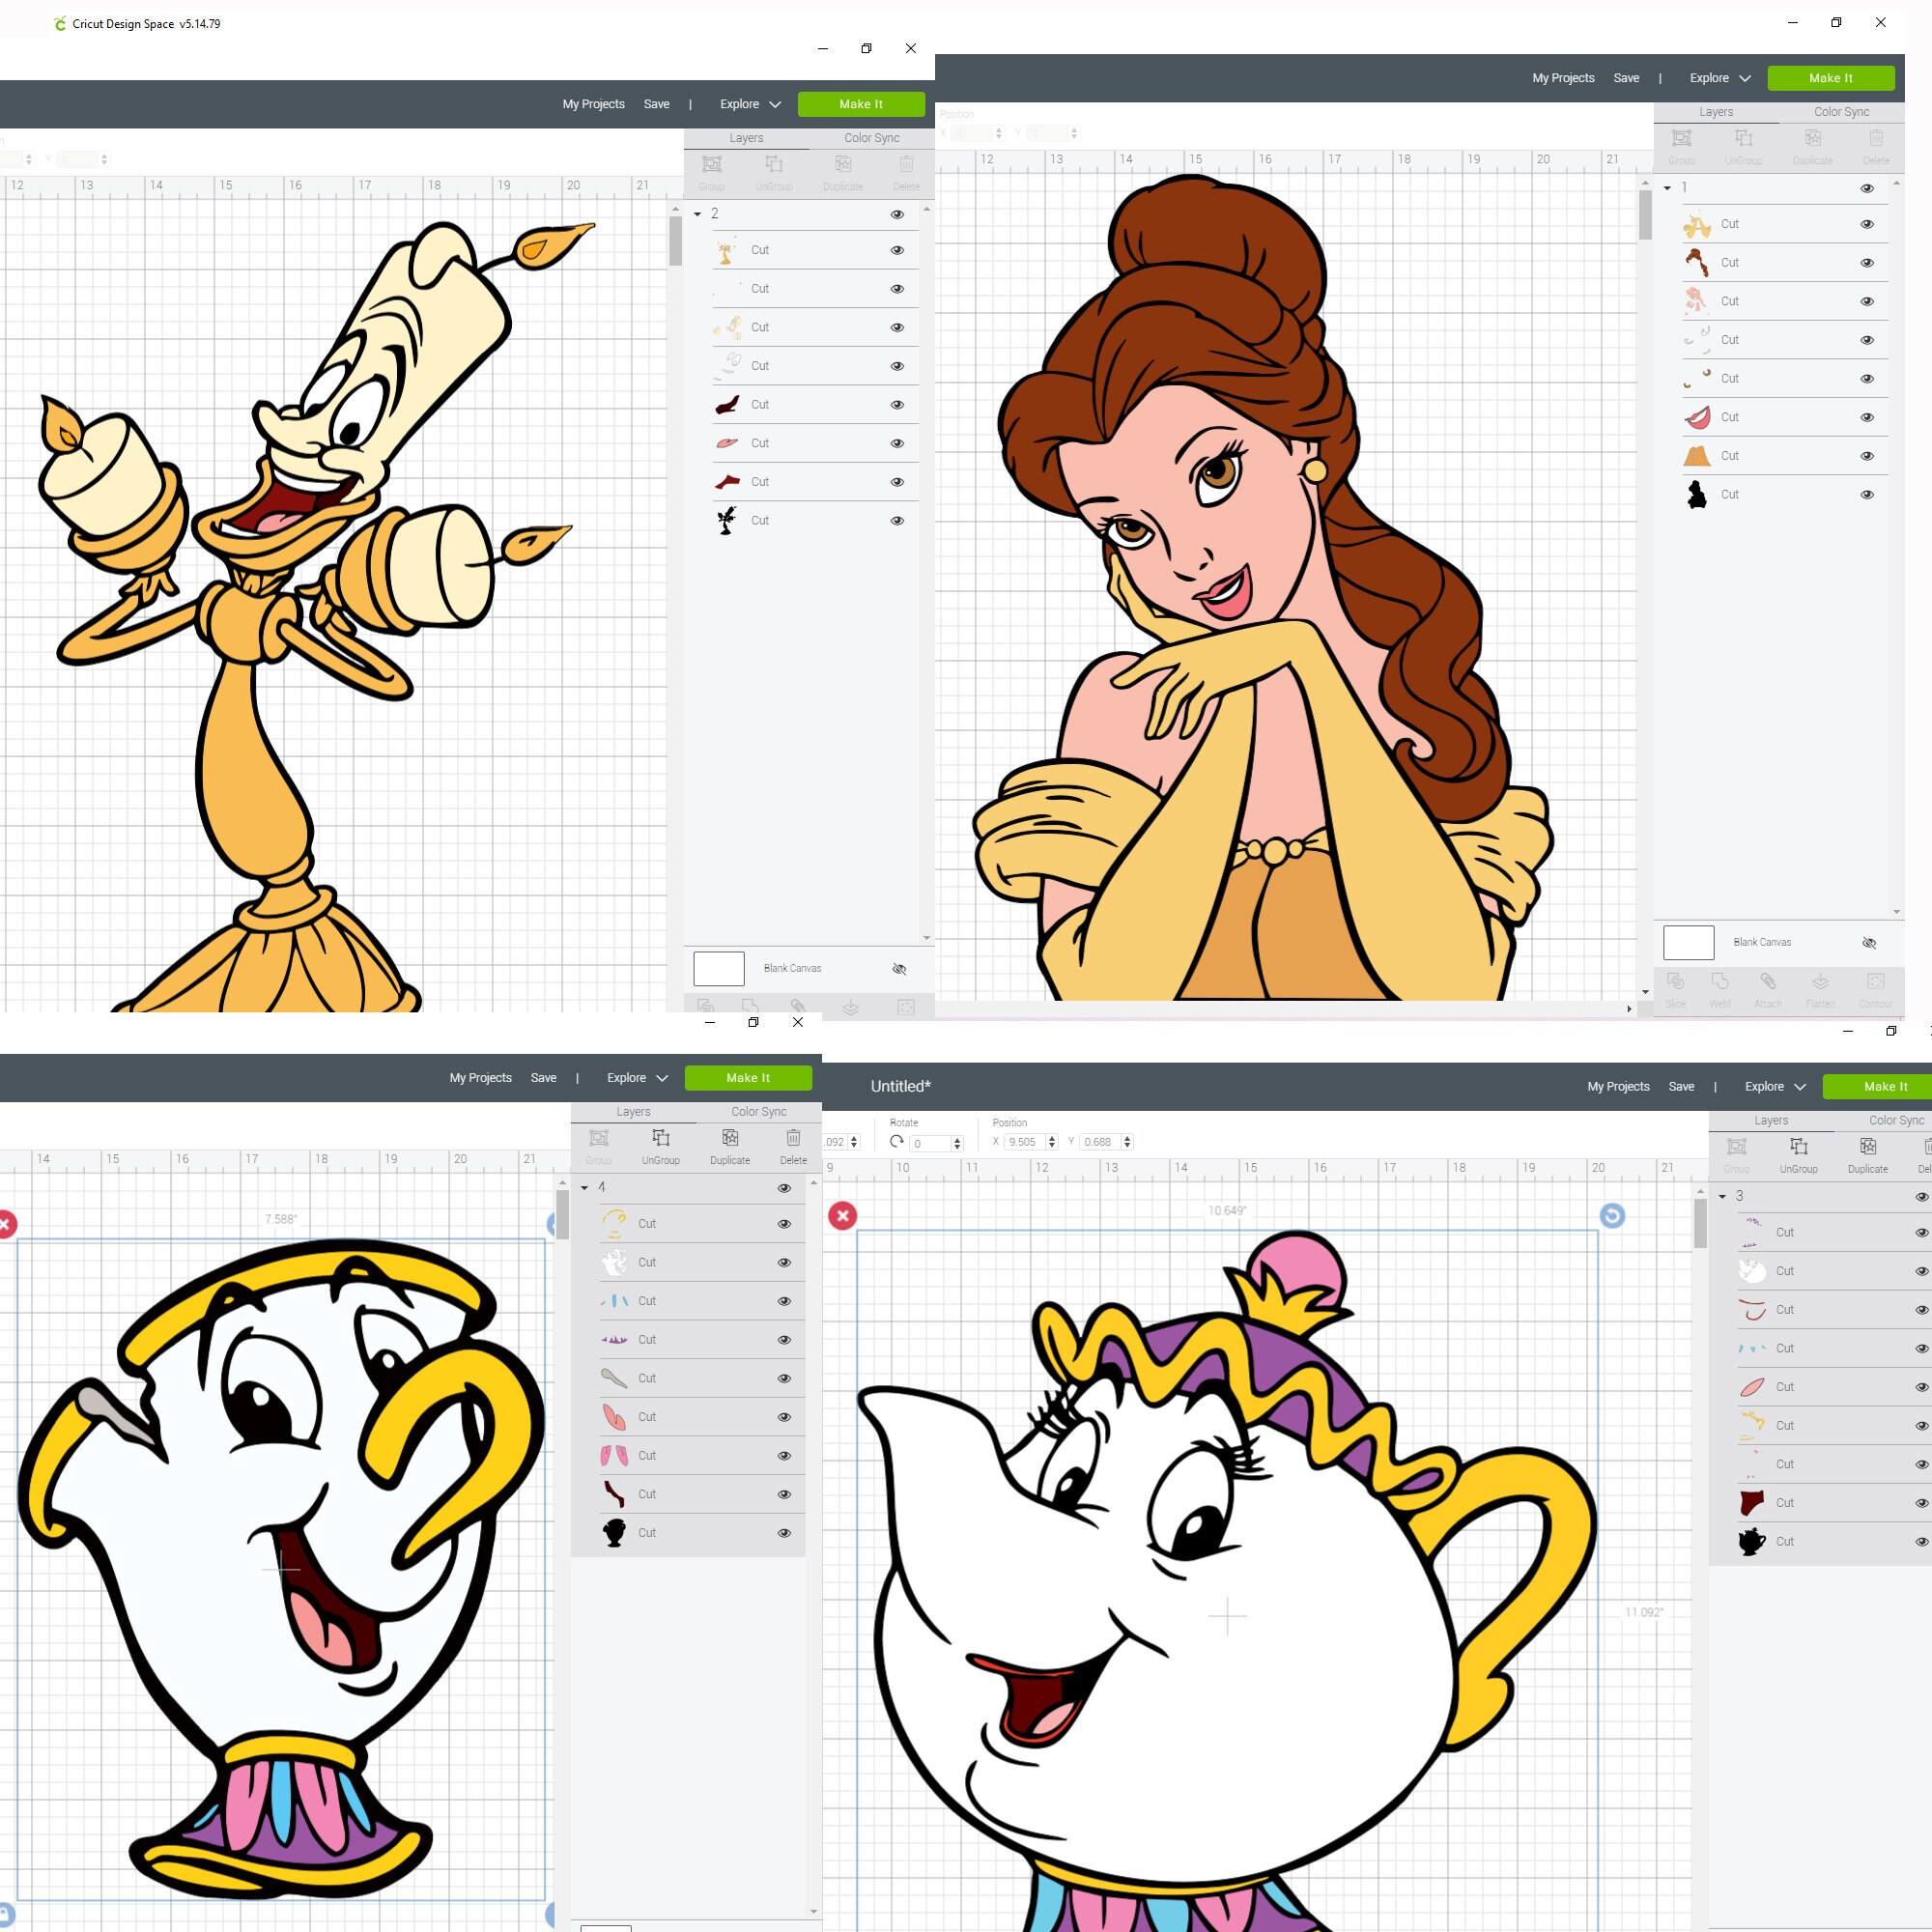The image size is (1932, 1932).
Task: Mrs. Potts window: click the Make It button
Action: [x=1877, y=1087]
